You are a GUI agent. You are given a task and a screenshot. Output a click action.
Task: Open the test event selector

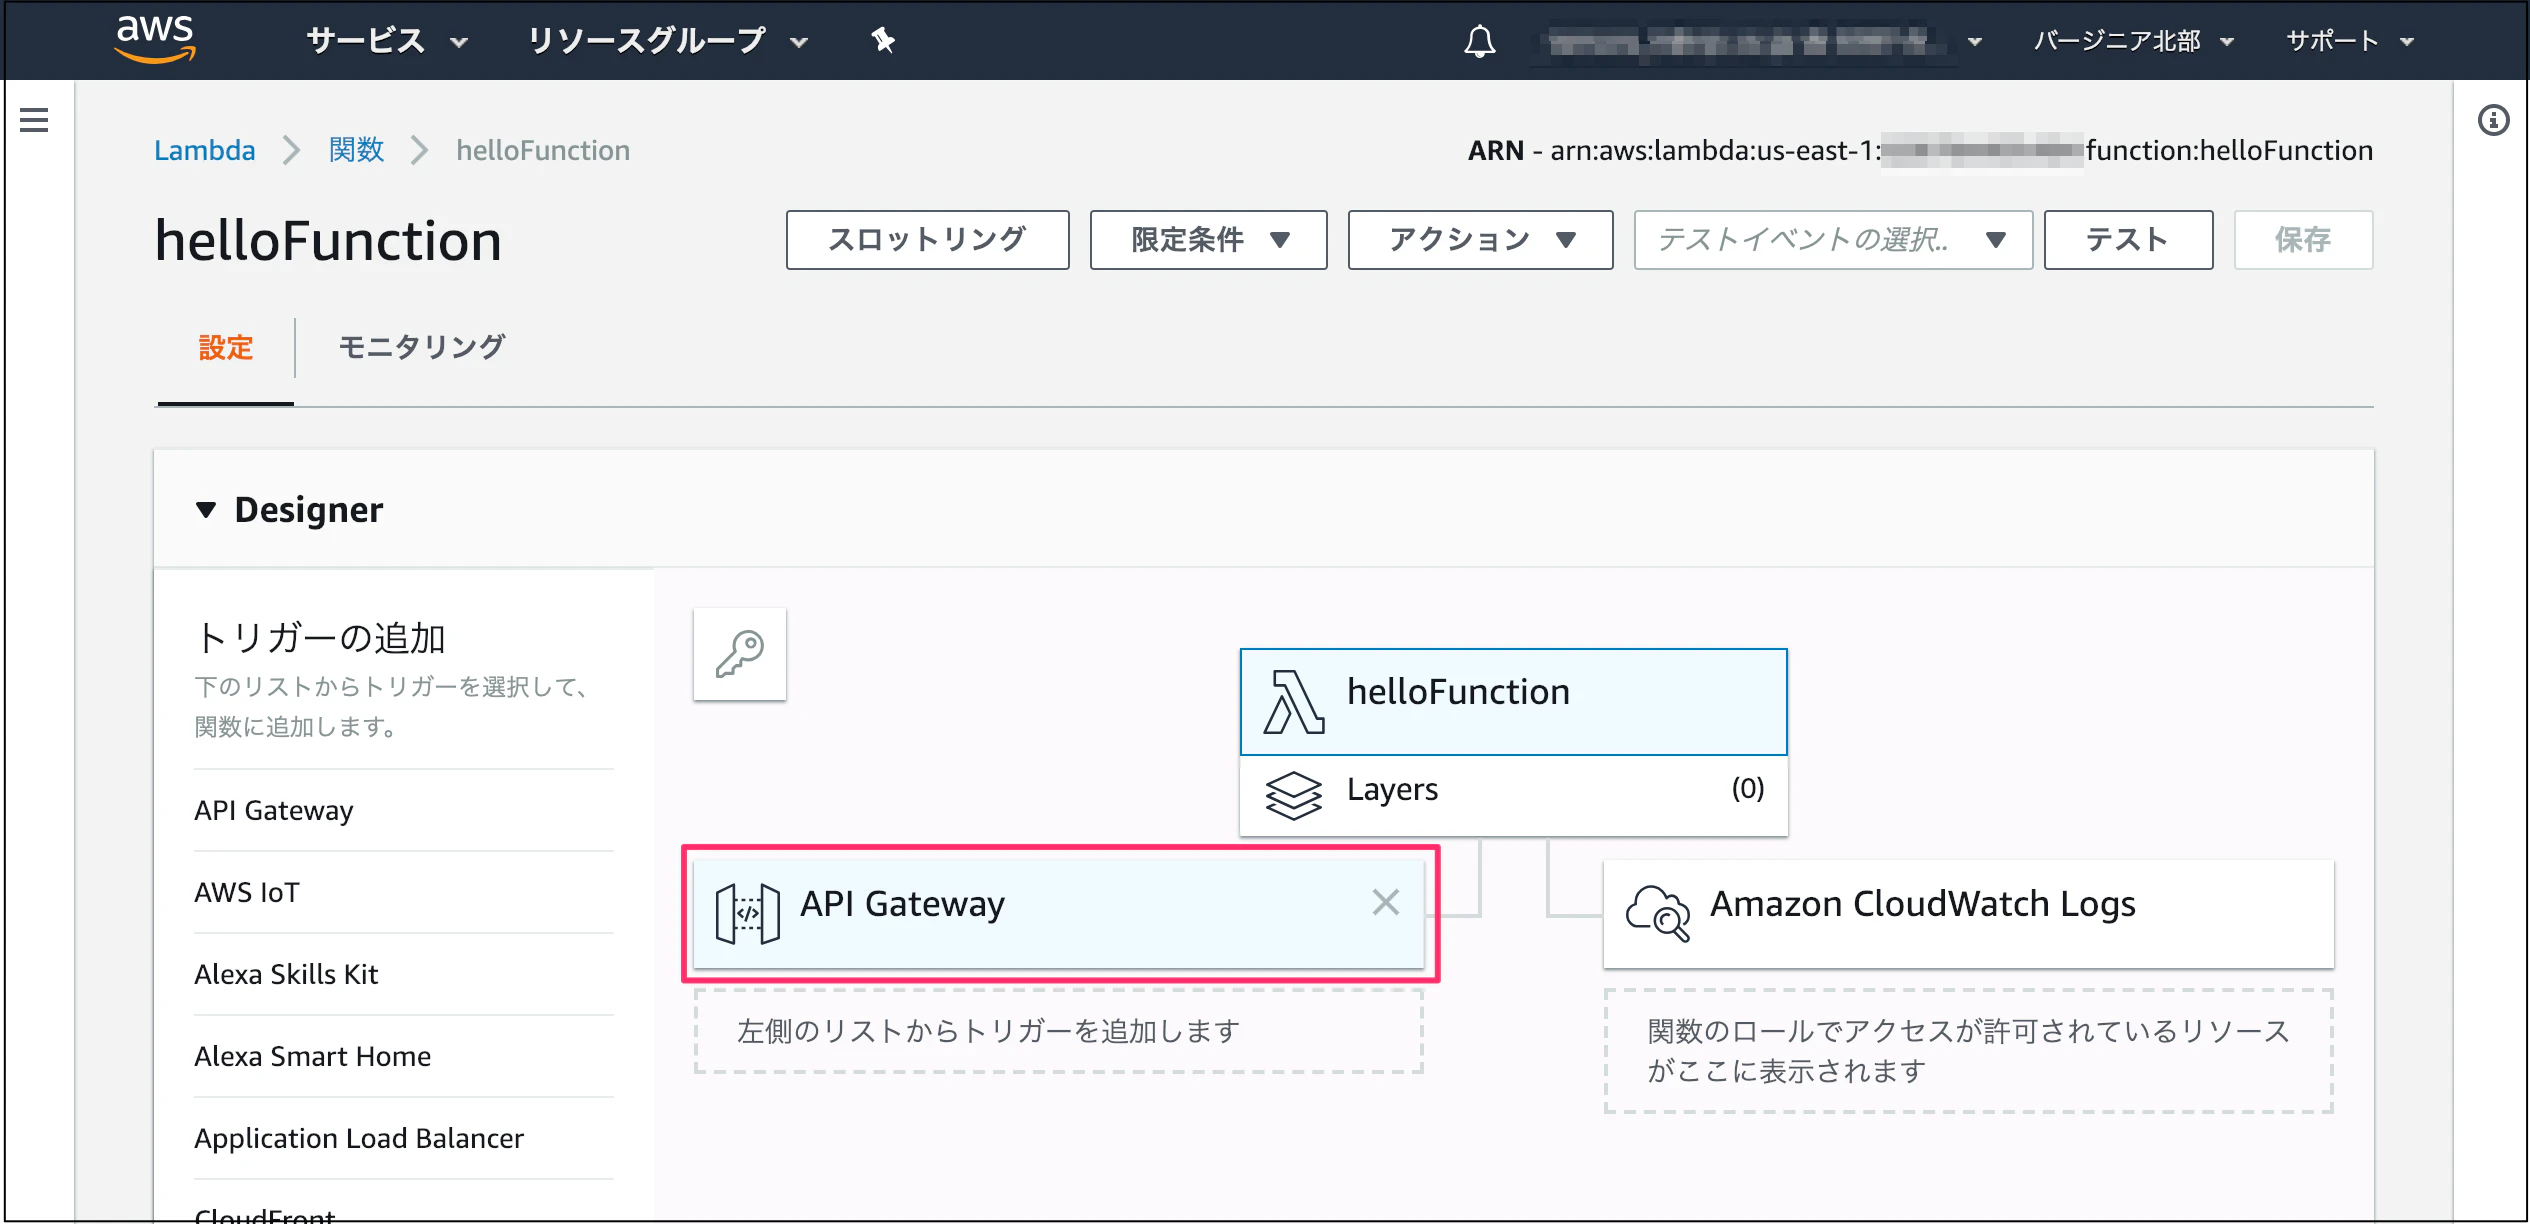1833,240
